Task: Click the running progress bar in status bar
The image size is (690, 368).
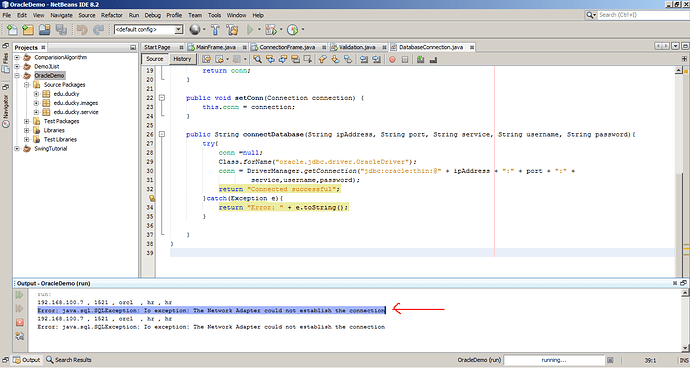Action: (554, 360)
